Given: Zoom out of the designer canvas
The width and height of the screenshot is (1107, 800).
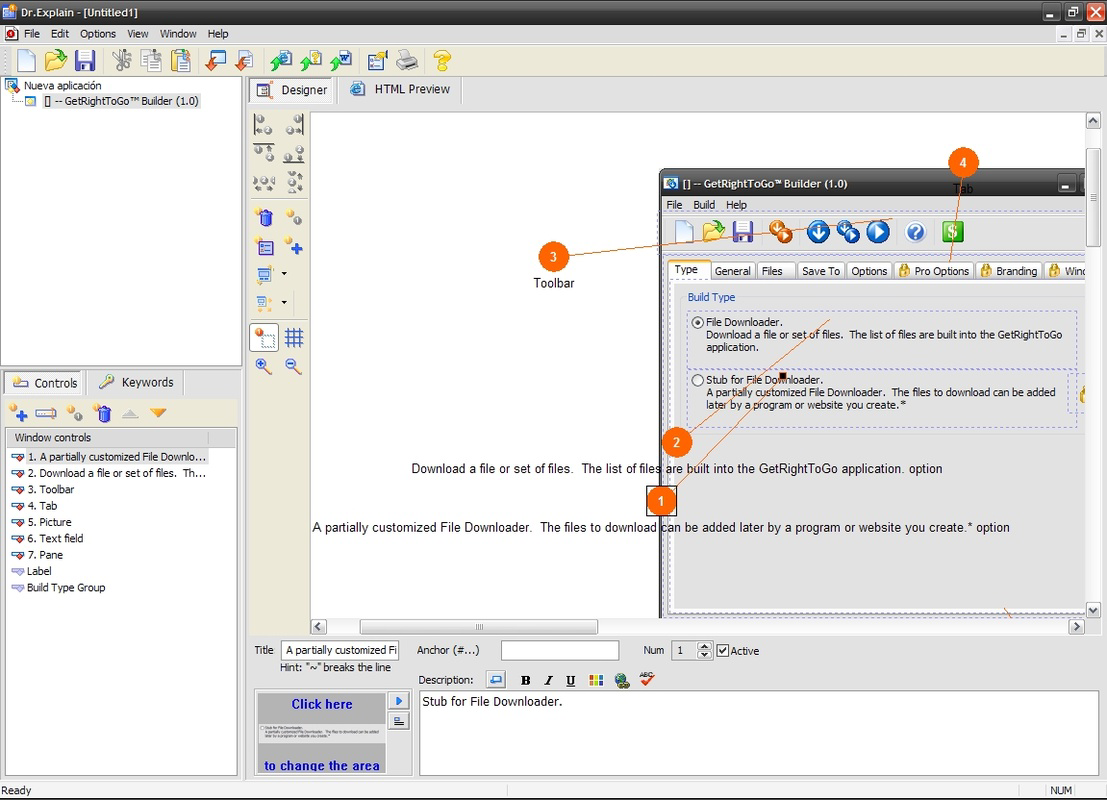Looking at the screenshot, I should click(294, 366).
